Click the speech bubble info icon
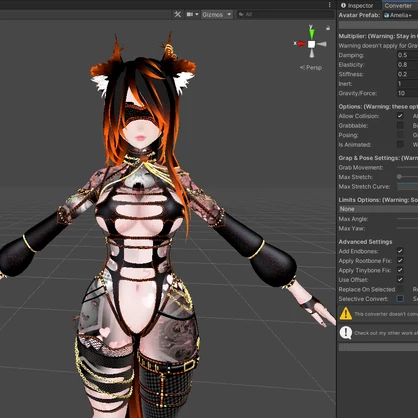The width and height of the screenshot is (418, 418). [346, 333]
